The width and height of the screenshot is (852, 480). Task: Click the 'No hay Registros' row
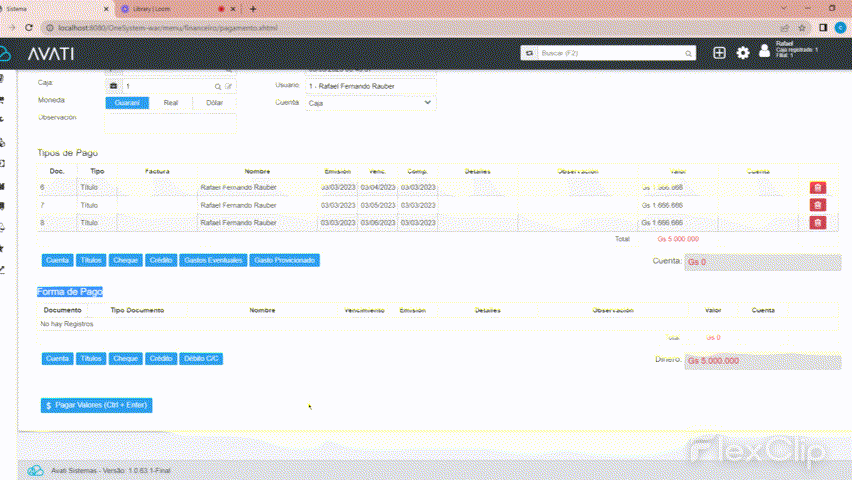[437, 324]
